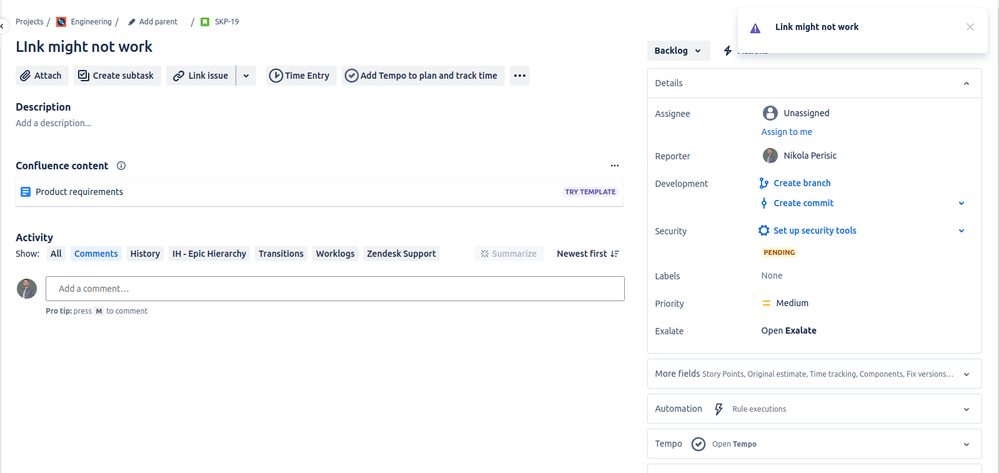Click the Unassigned assignee field
The width and height of the screenshot is (999, 473).
click(x=796, y=113)
